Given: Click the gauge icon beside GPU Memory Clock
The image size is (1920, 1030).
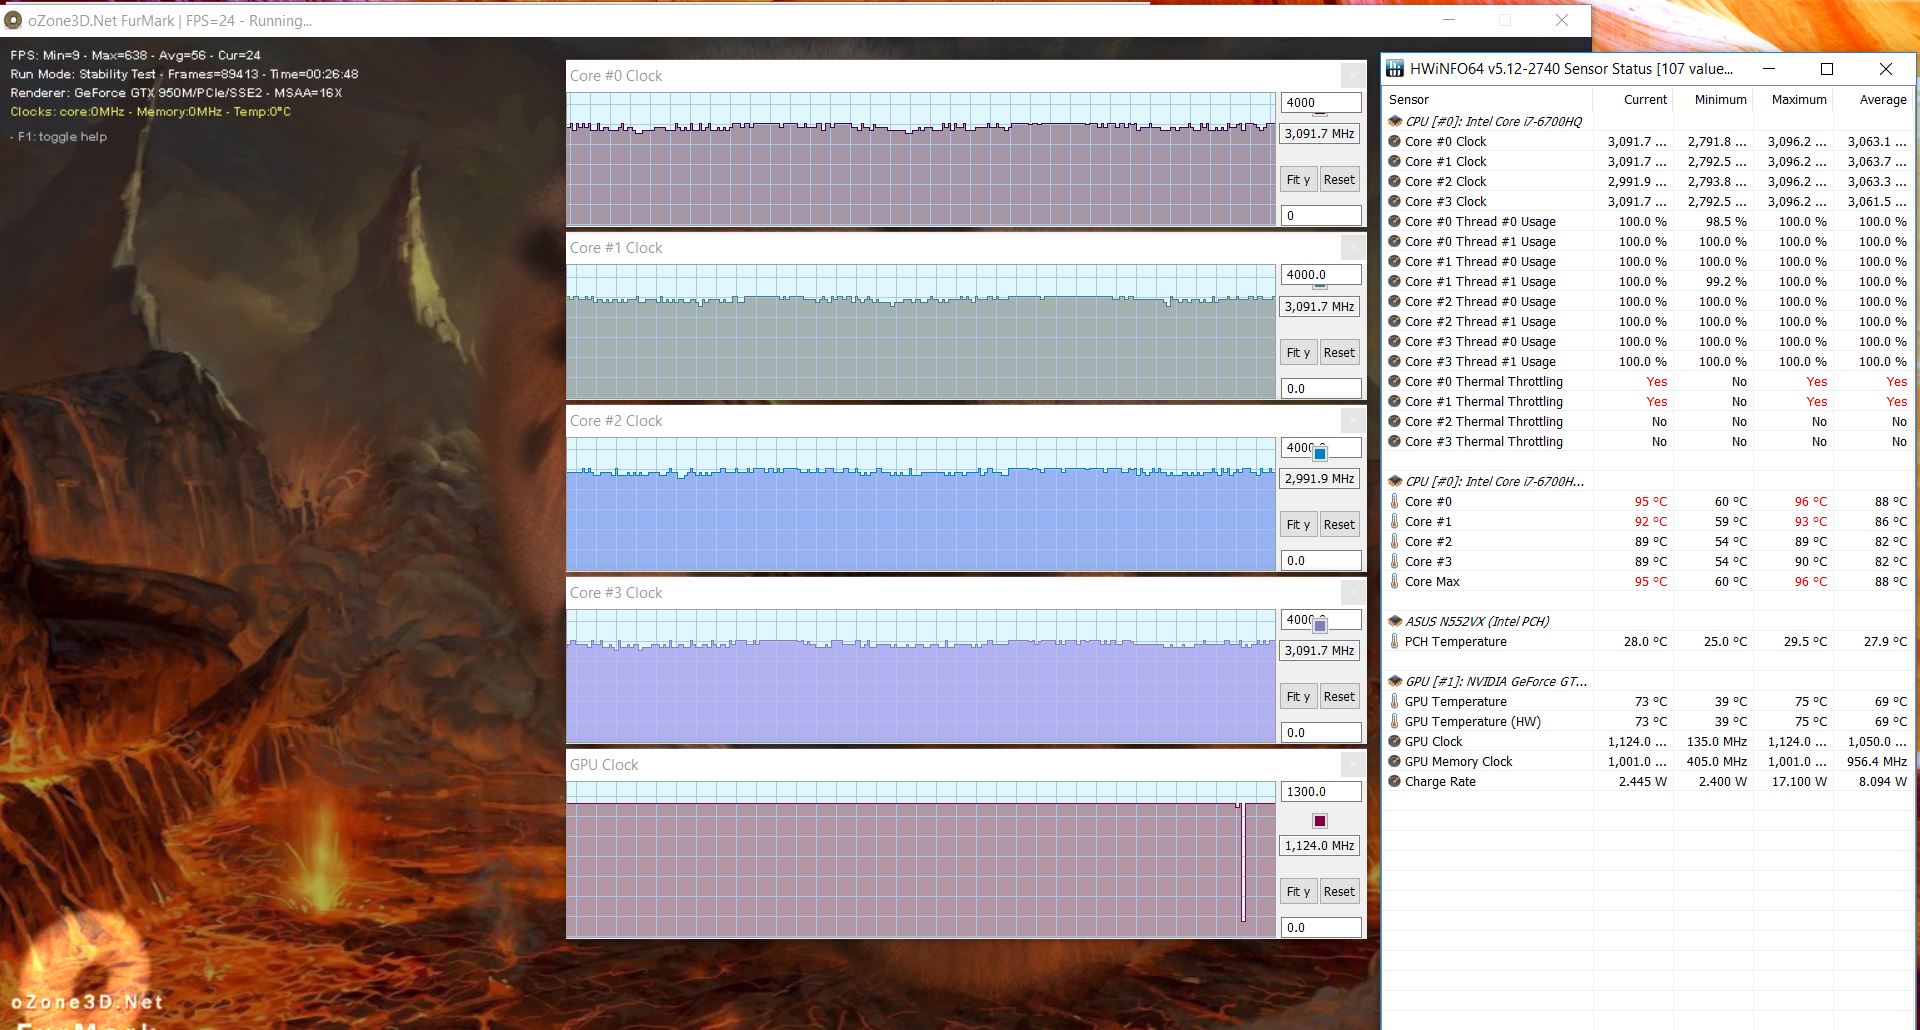Looking at the screenshot, I should pos(1395,761).
